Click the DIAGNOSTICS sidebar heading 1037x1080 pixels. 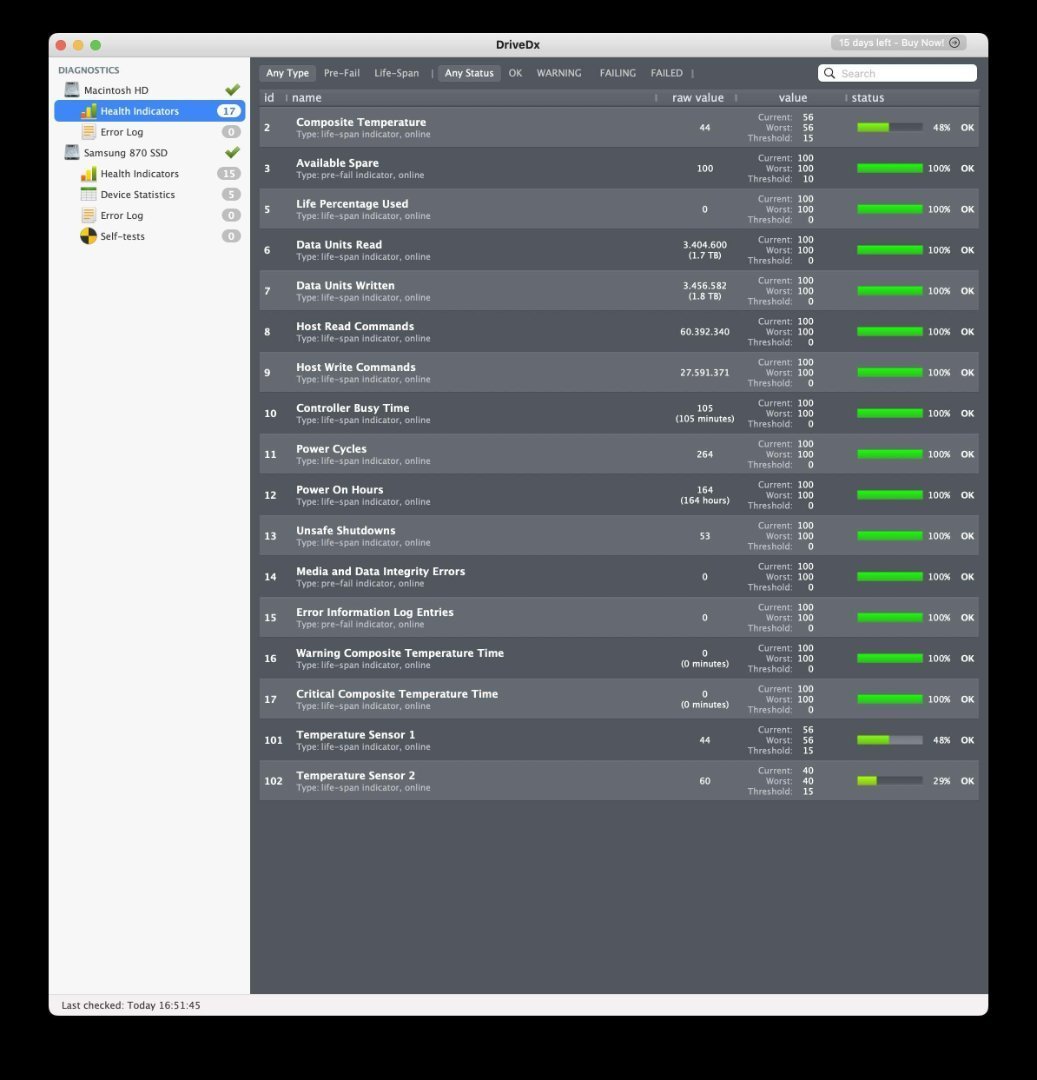[89, 70]
